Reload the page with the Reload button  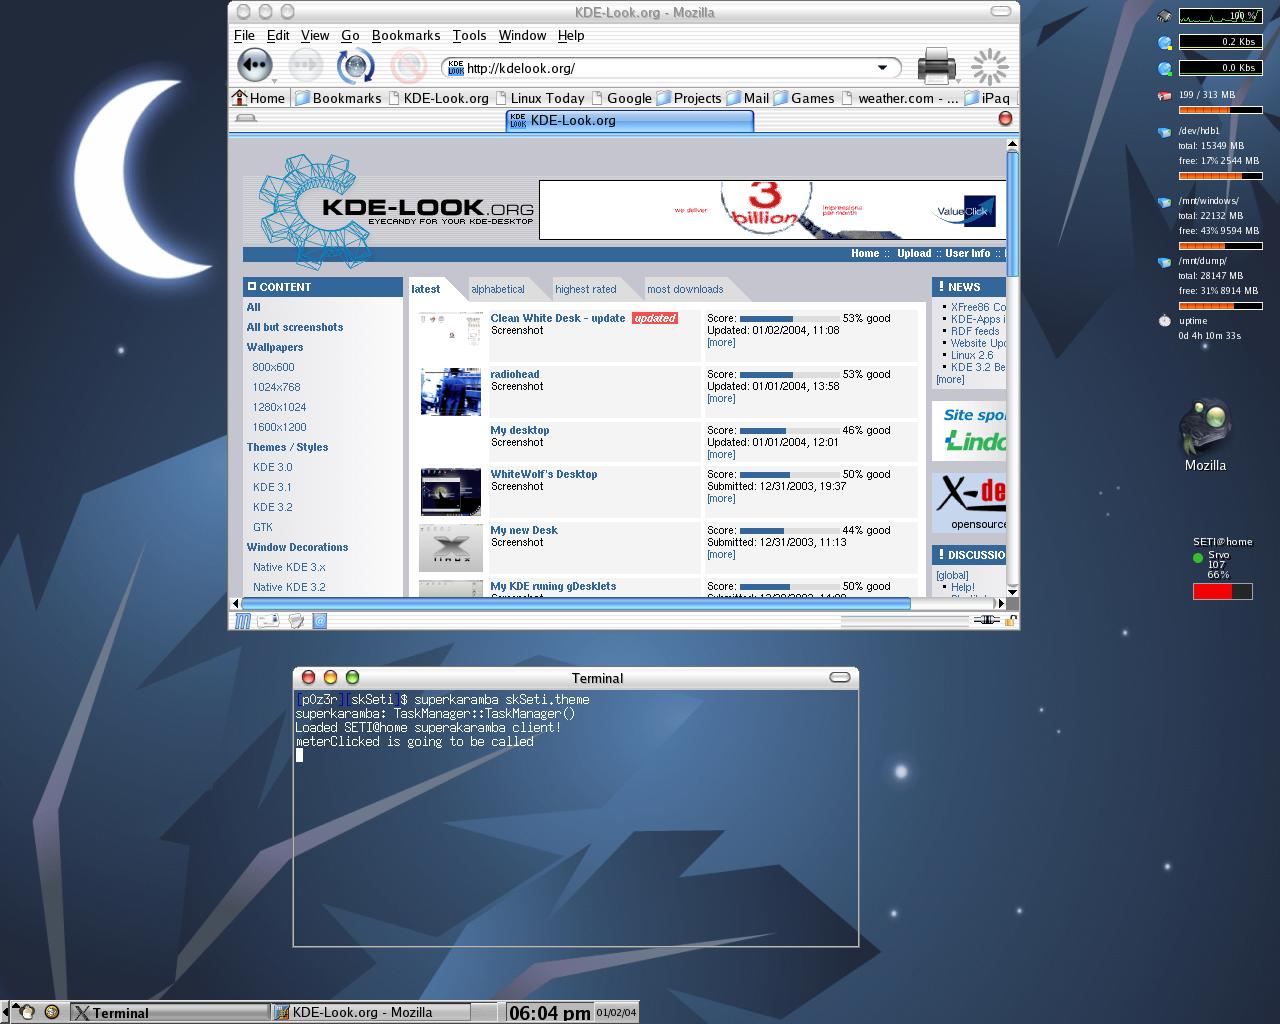click(x=355, y=66)
